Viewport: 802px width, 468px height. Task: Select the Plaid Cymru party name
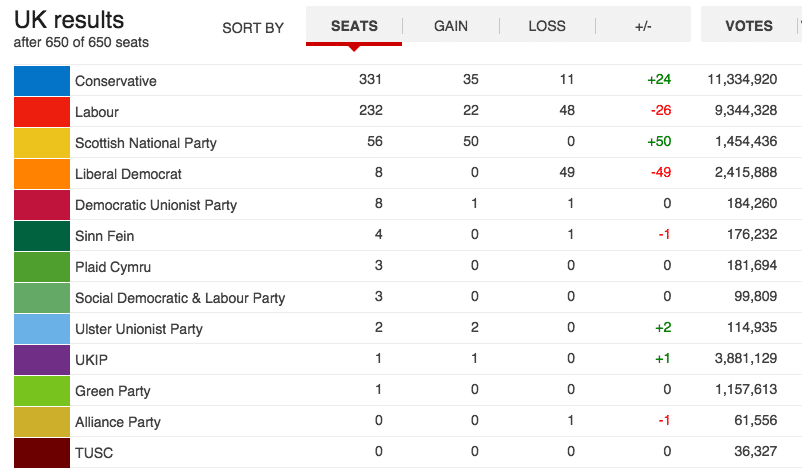(x=113, y=267)
